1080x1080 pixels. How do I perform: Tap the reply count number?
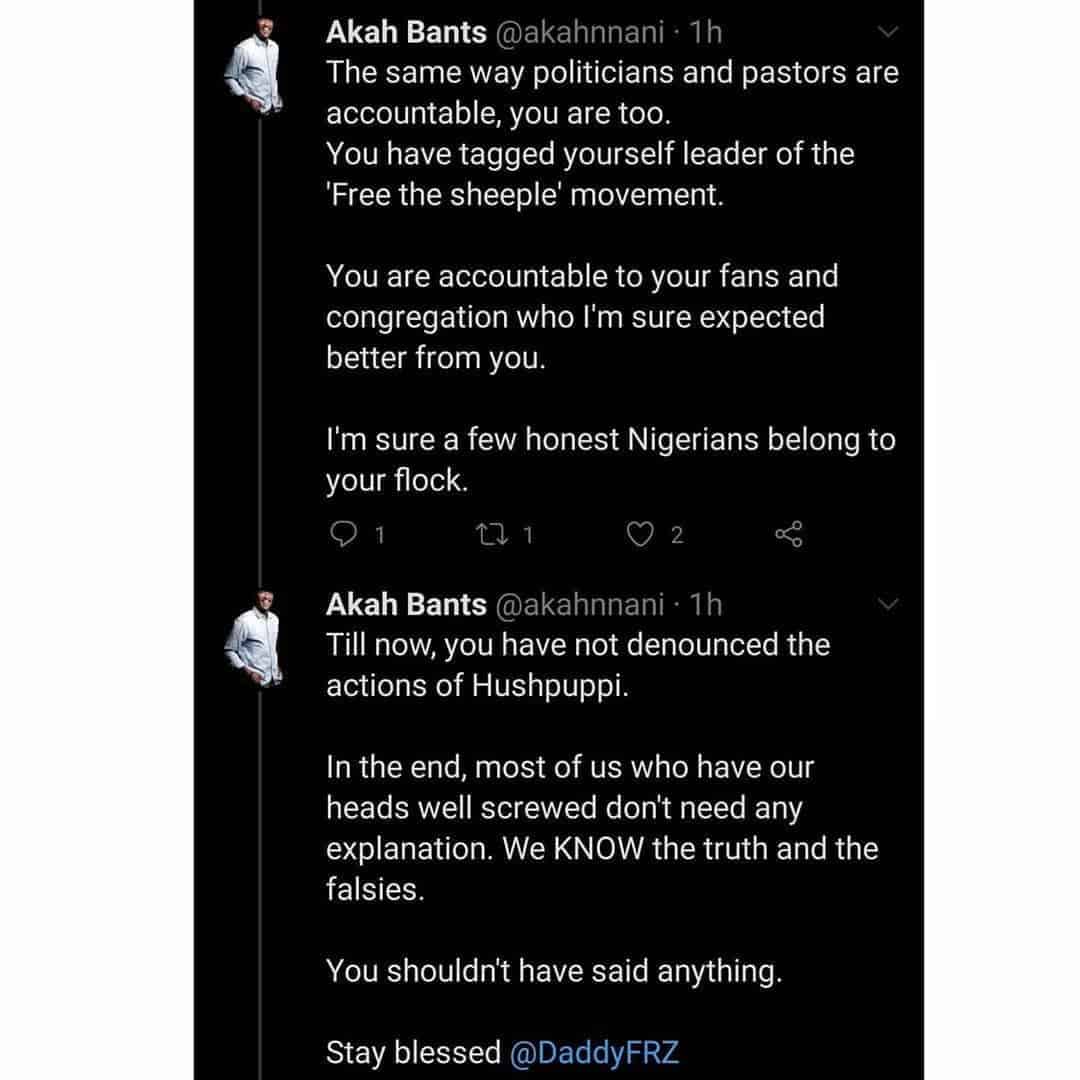point(379,536)
